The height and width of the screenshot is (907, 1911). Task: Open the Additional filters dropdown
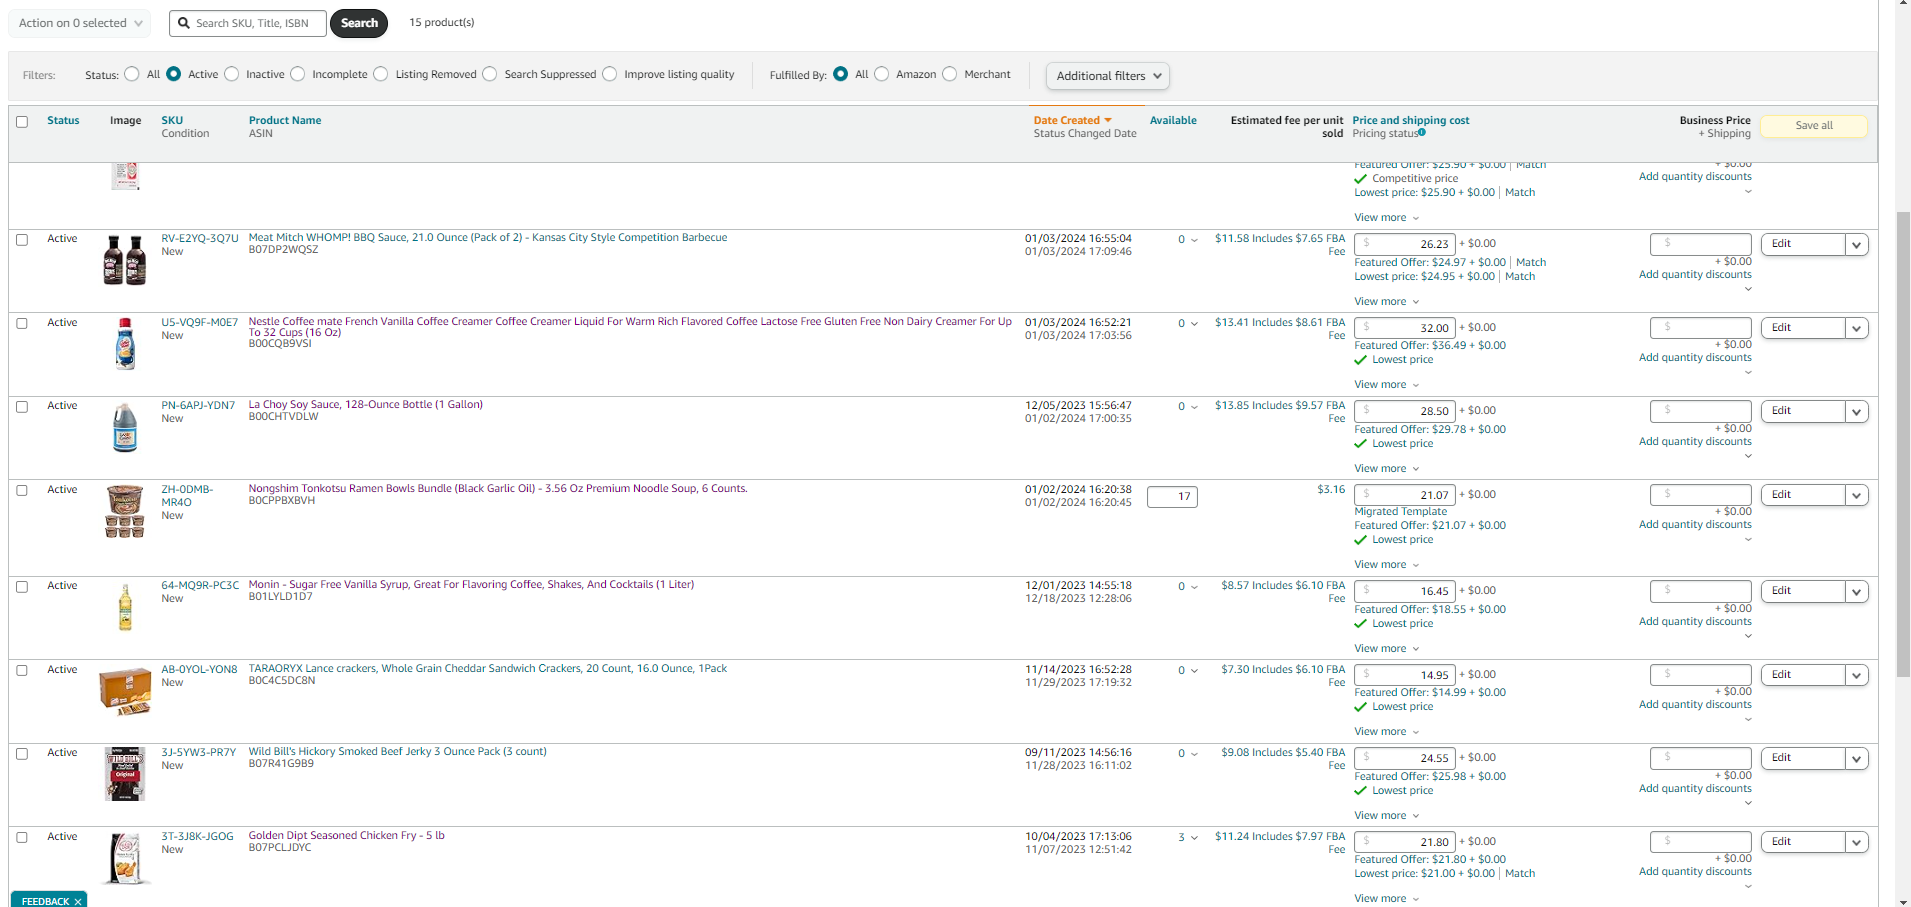(1107, 76)
